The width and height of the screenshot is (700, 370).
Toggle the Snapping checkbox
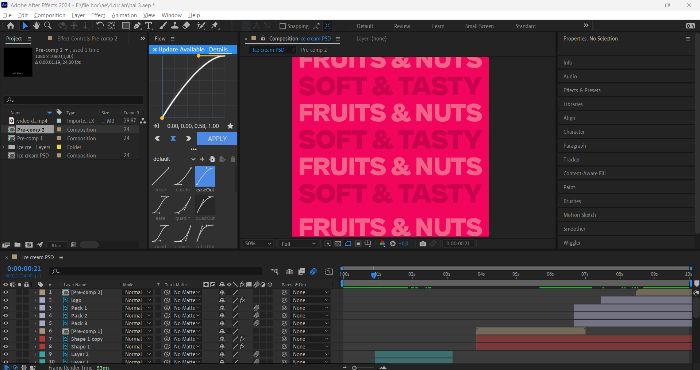pos(282,26)
